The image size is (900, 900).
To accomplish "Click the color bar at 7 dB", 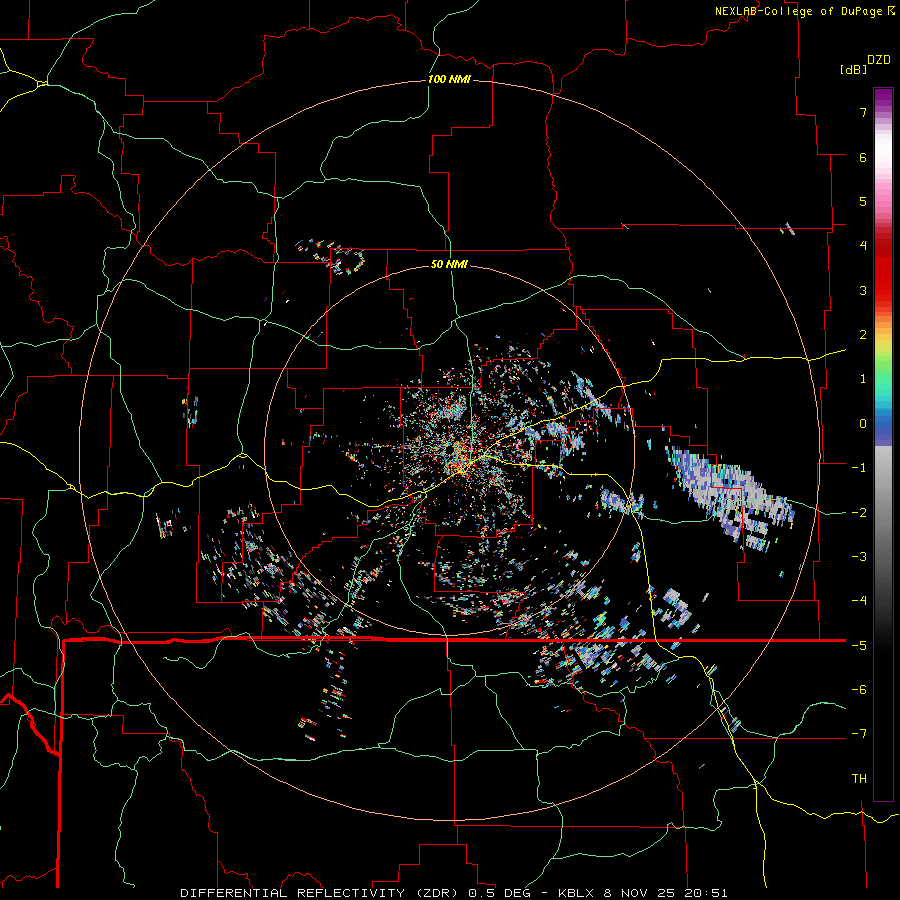I will point(883,112).
